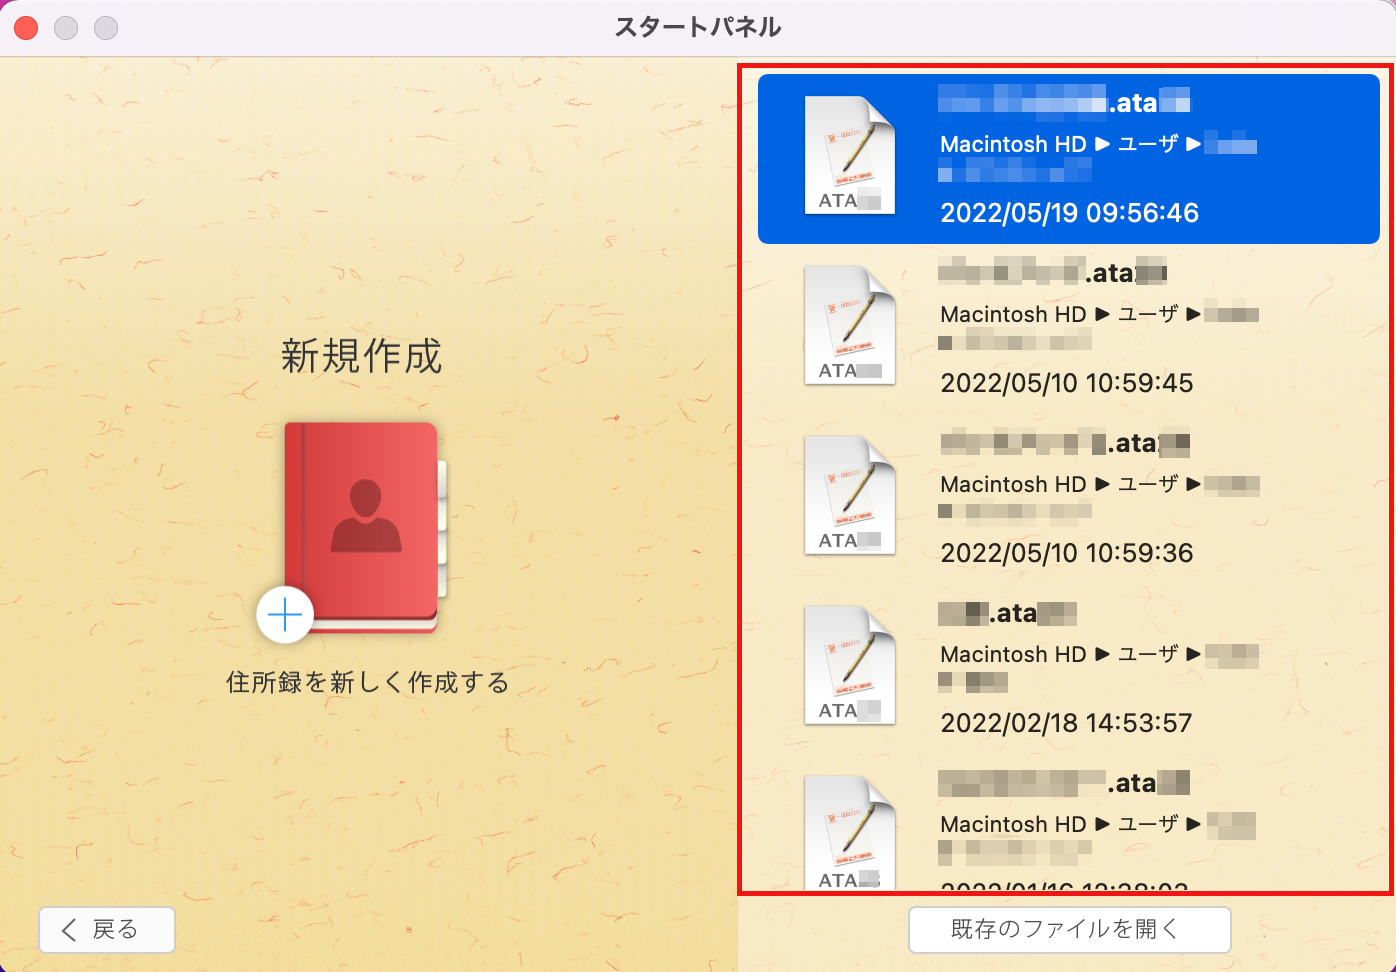
Task: Select the highlighted file from 2022/05/19 09:56:46
Action: [1068, 212]
